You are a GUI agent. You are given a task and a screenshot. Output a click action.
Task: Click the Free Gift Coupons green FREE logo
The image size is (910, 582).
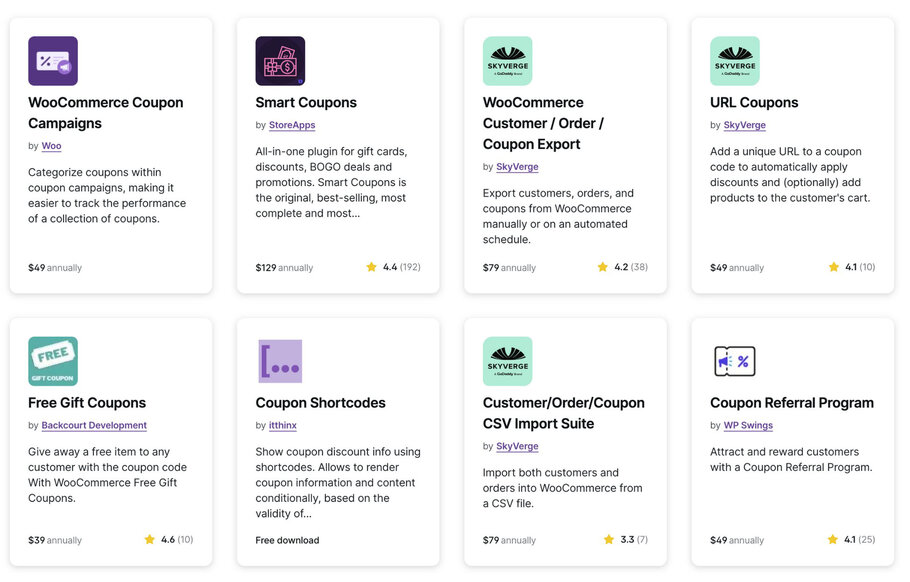tap(52, 361)
